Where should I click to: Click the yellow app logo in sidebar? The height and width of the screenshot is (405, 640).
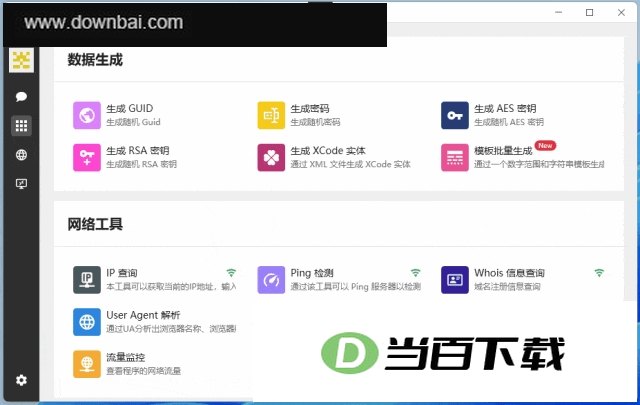(x=21, y=60)
